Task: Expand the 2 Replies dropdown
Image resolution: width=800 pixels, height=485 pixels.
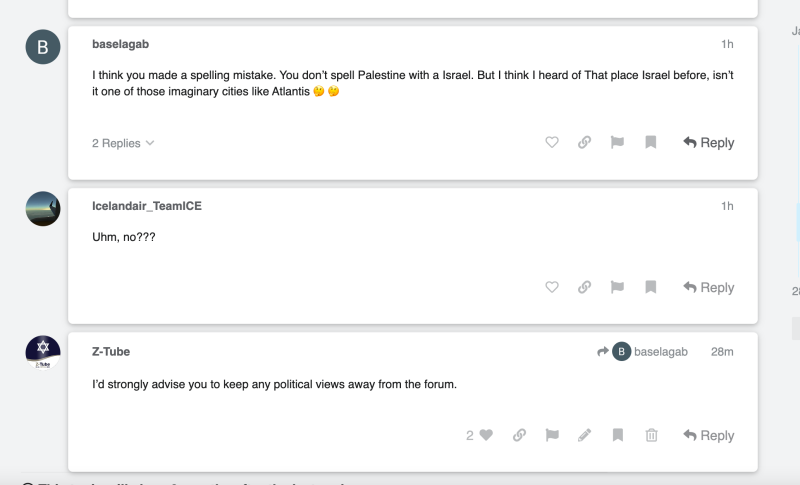Action: coord(123,143)
